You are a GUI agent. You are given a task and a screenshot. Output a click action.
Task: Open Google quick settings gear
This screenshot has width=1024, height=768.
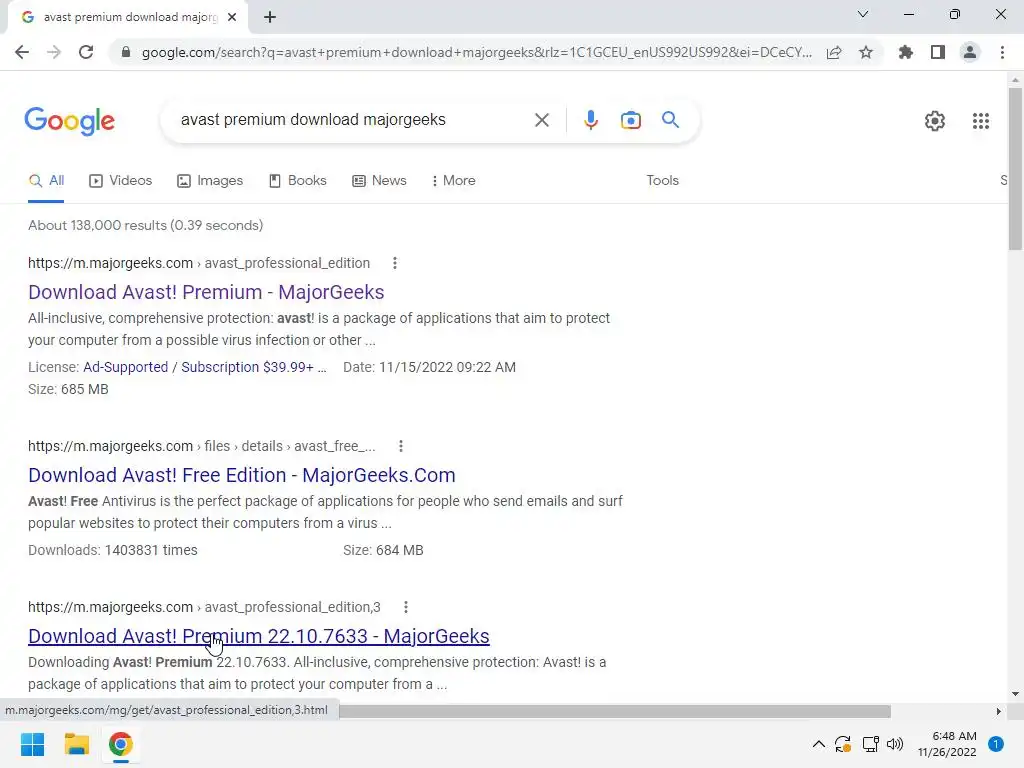pos(935,121)
